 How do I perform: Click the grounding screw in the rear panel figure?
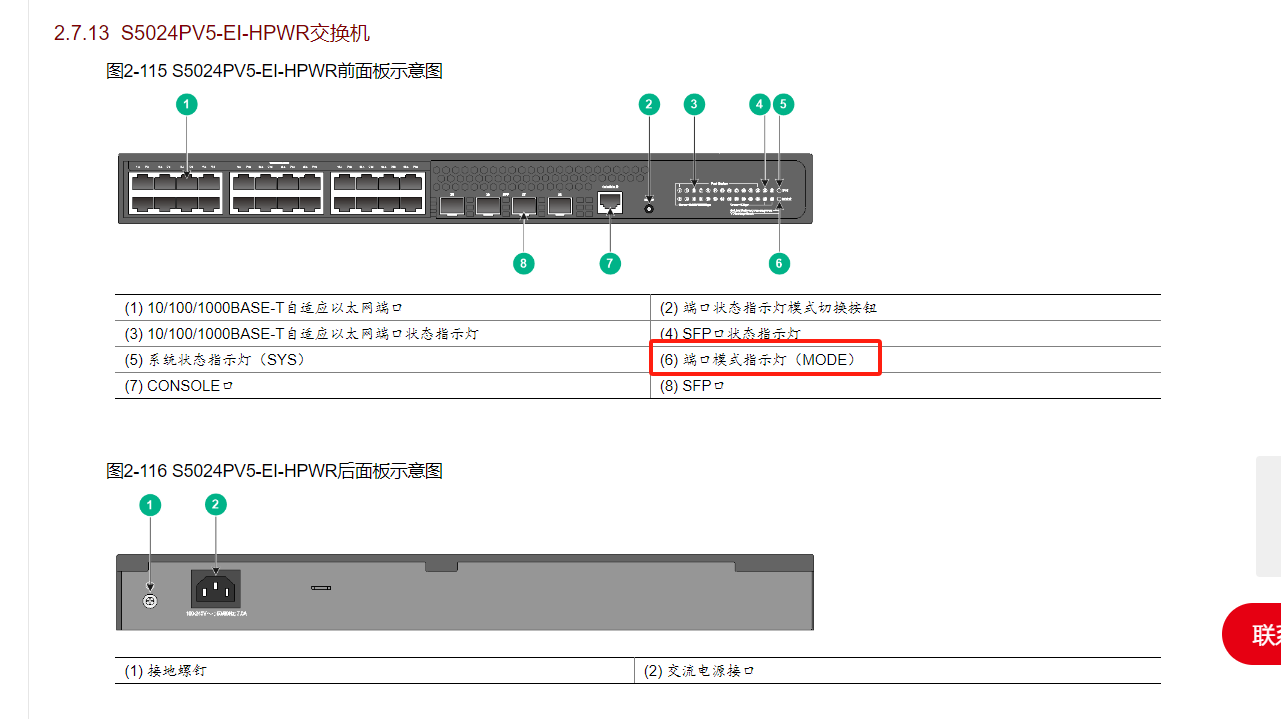(150, 603)
